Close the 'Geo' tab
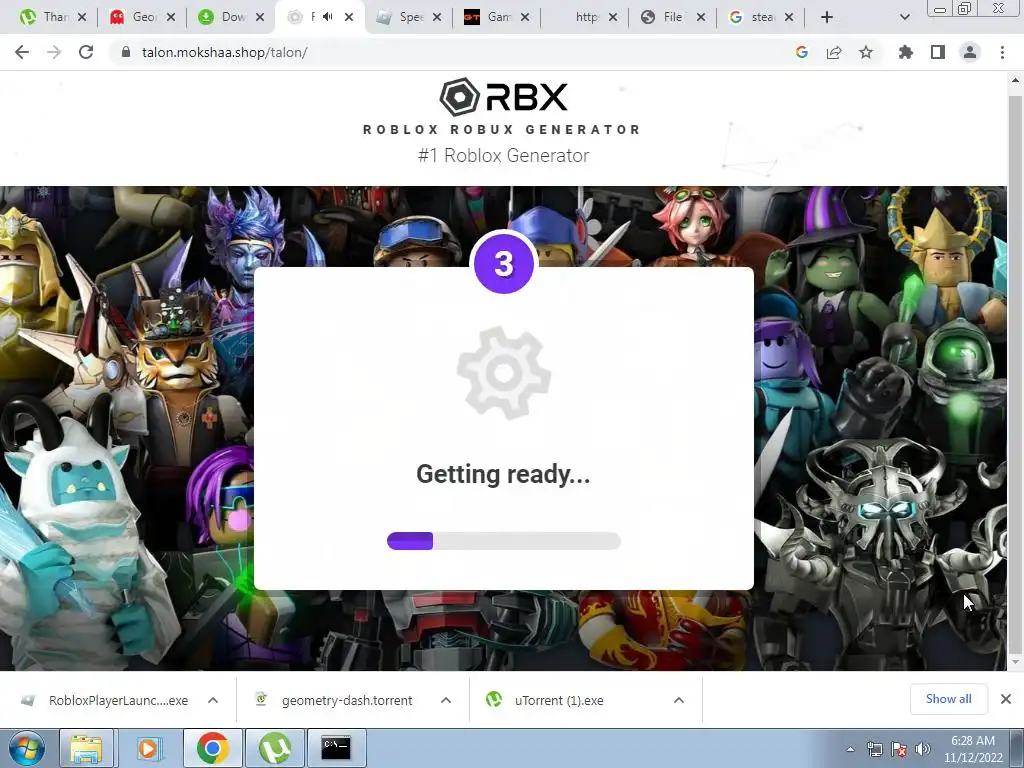This screenshot has height=768, width=1024. point(171,17)
